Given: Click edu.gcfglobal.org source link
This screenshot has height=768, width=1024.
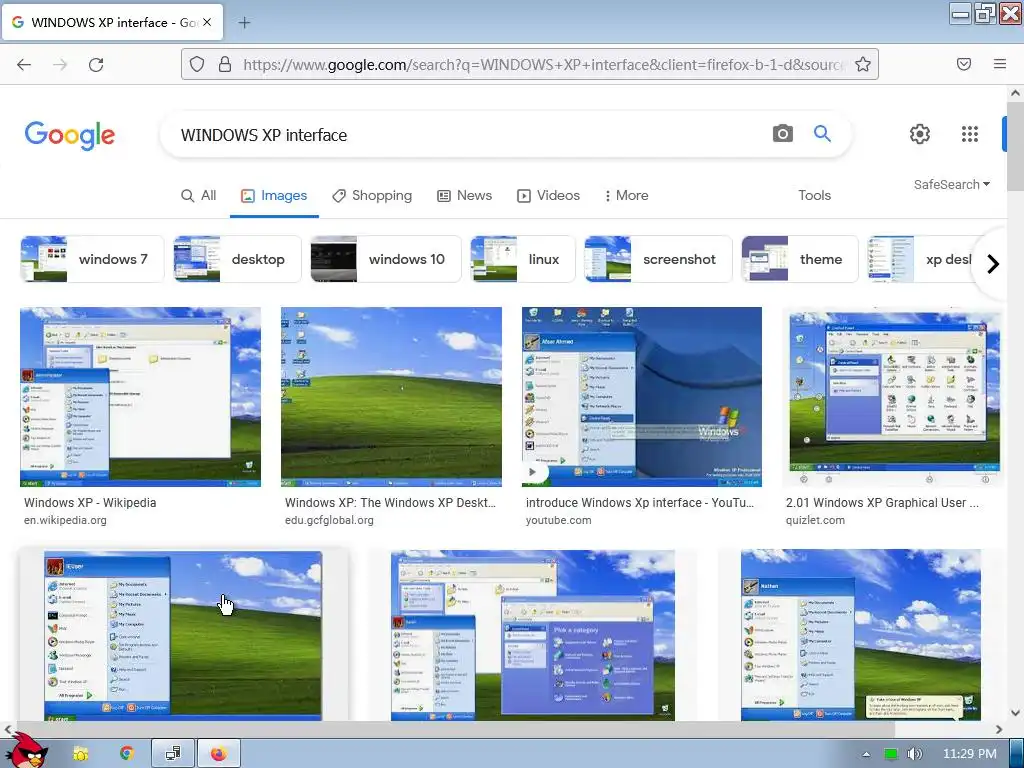Looking at the screenshot, I should [329, 520].
